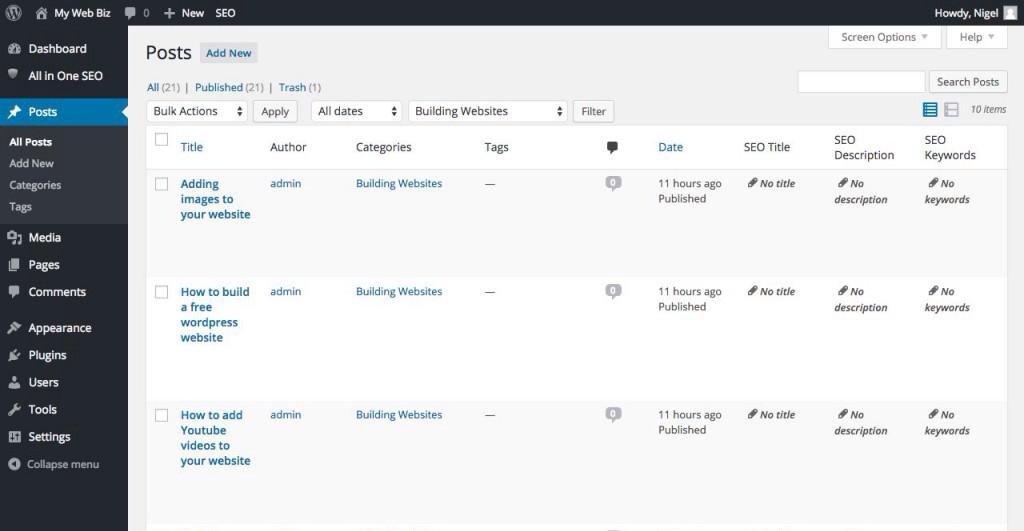The height and width of the screenshot is (531, 1024).
Task: Check the How to build a free wordpress post
Action: pos(161,292)
